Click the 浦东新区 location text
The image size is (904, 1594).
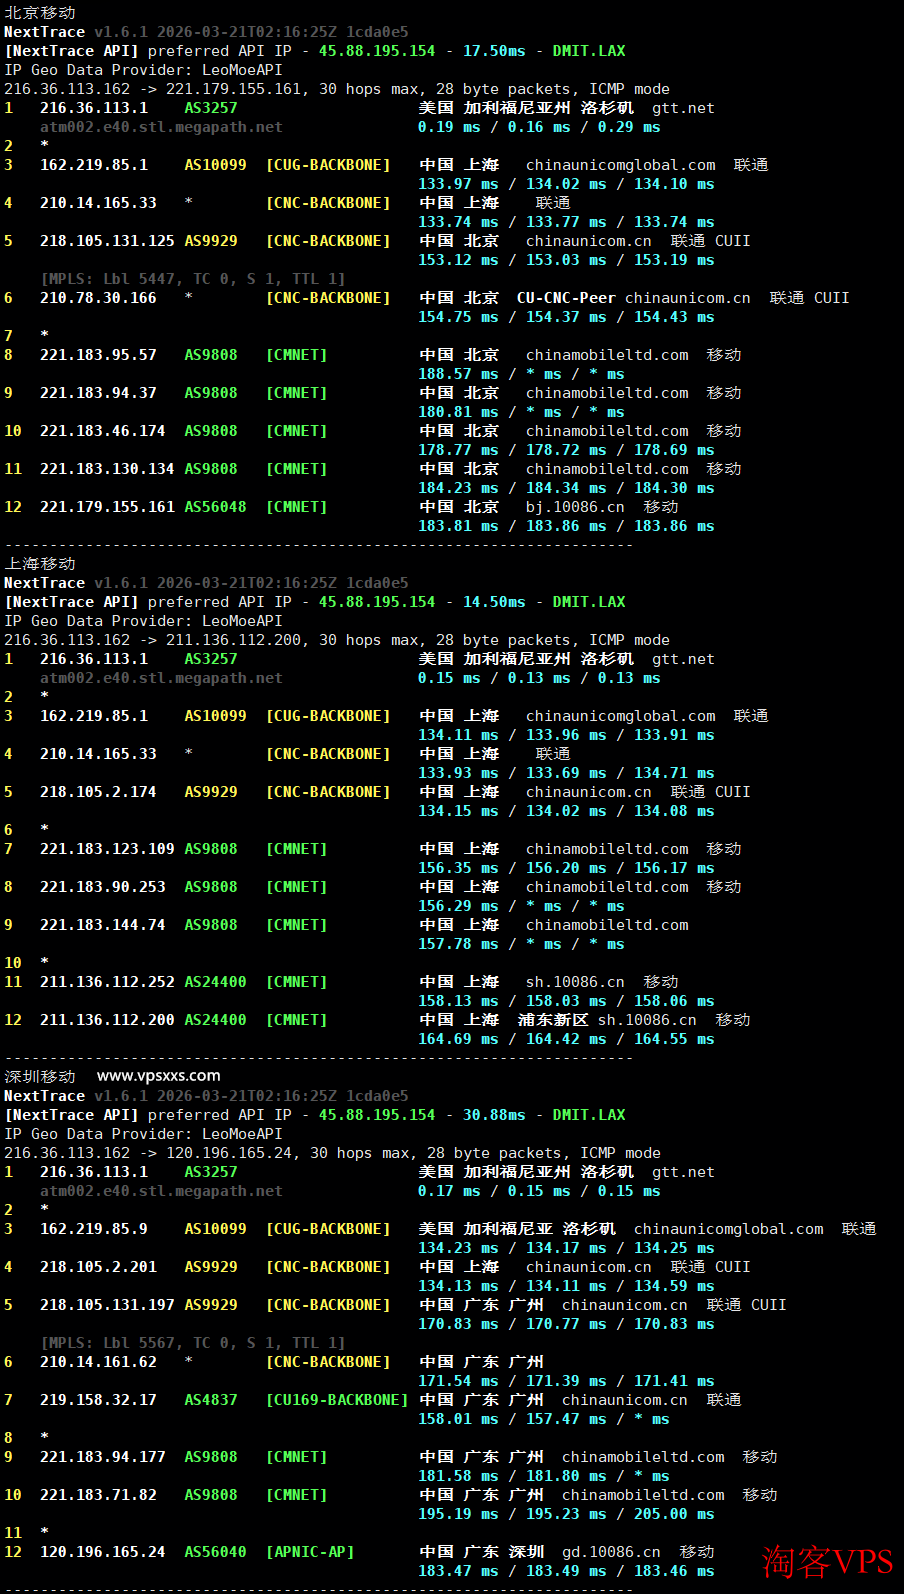[x=553, y=1020]
